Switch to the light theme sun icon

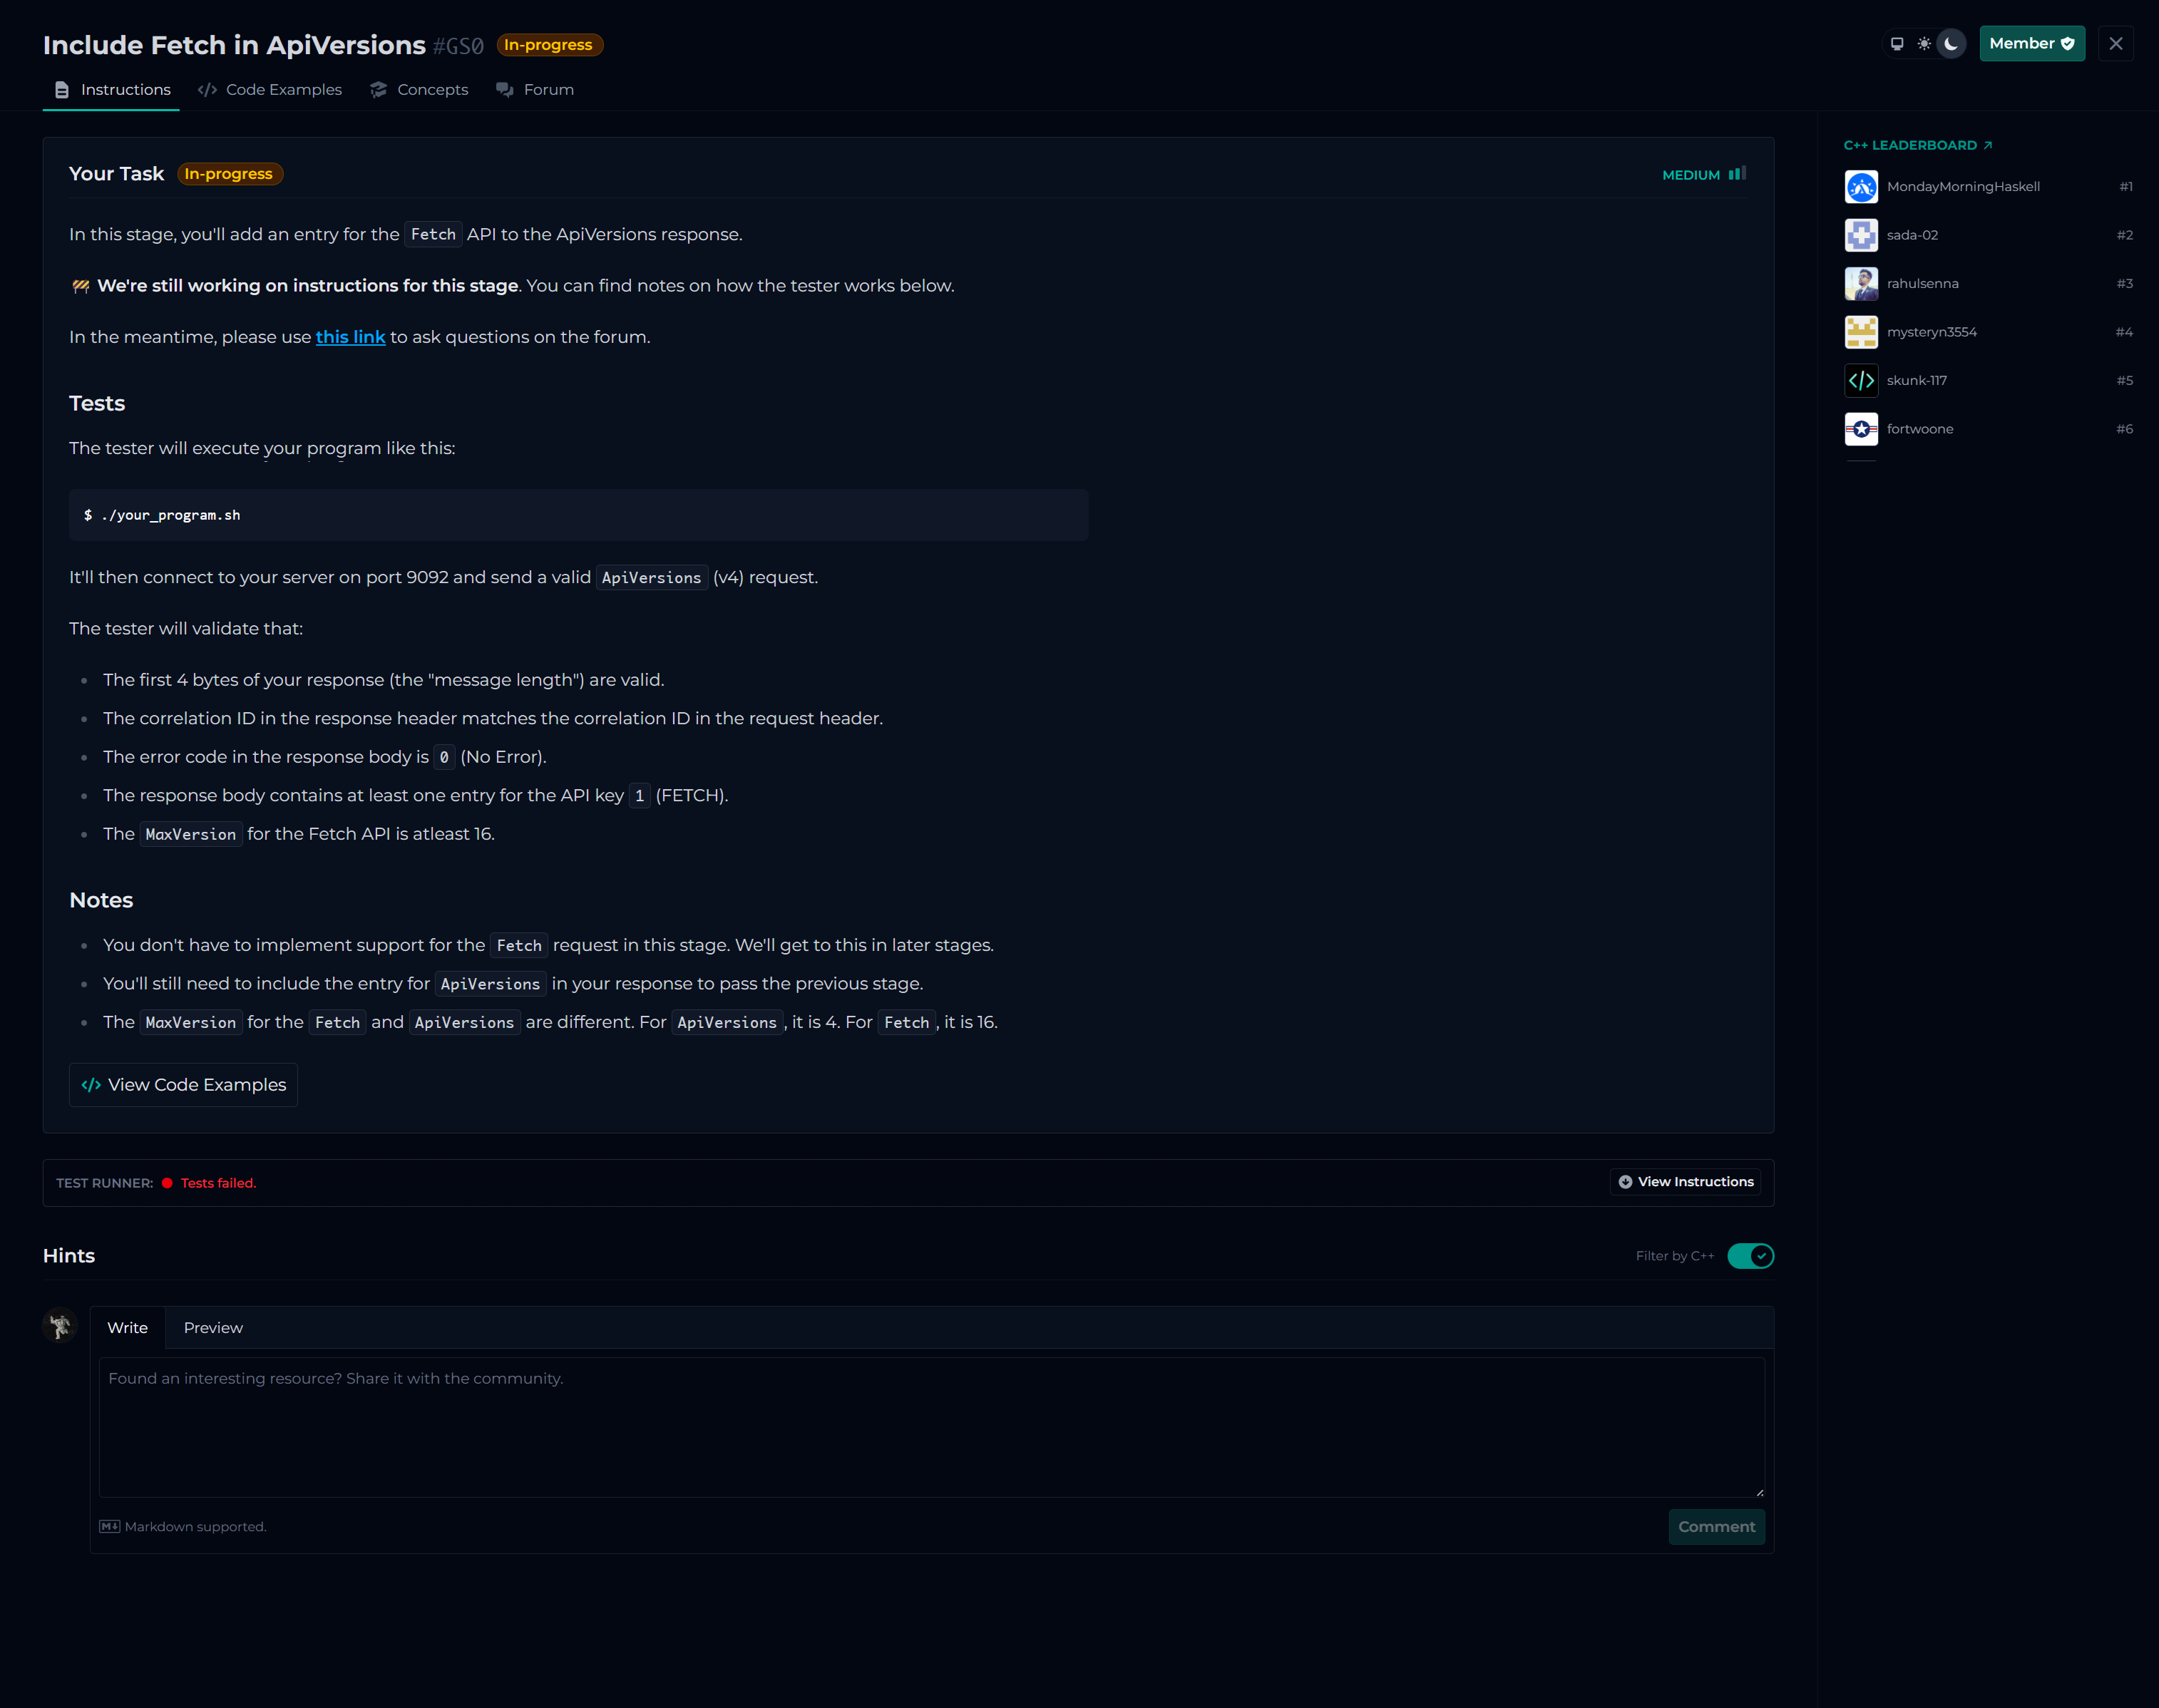[1924, 44]
